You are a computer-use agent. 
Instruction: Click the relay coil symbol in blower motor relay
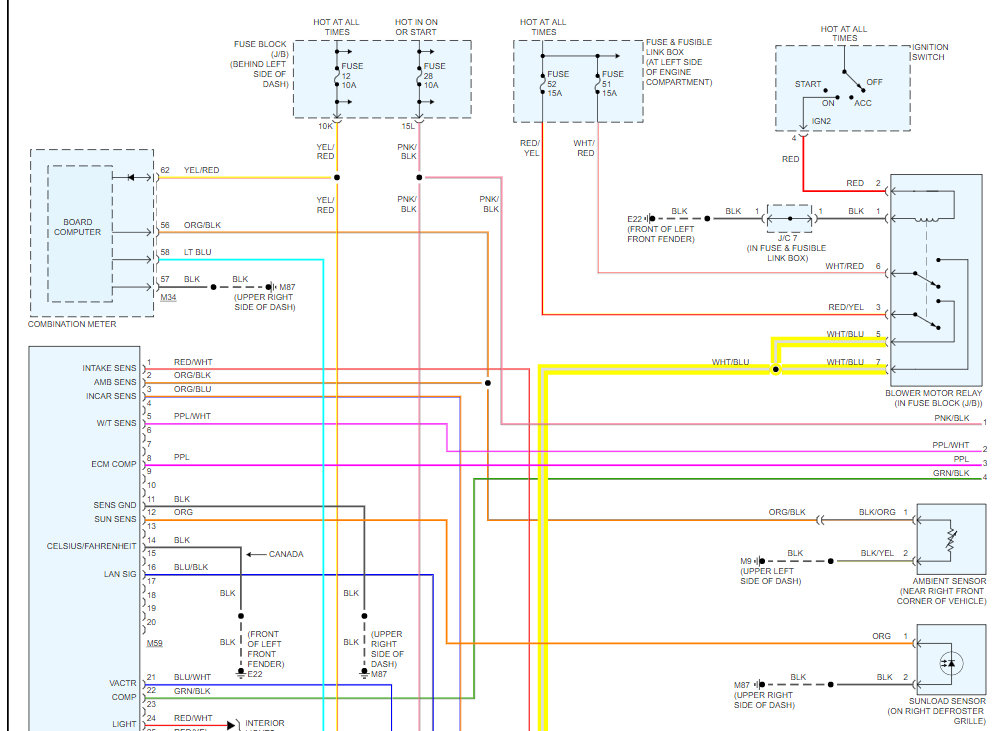pos(927,219)
